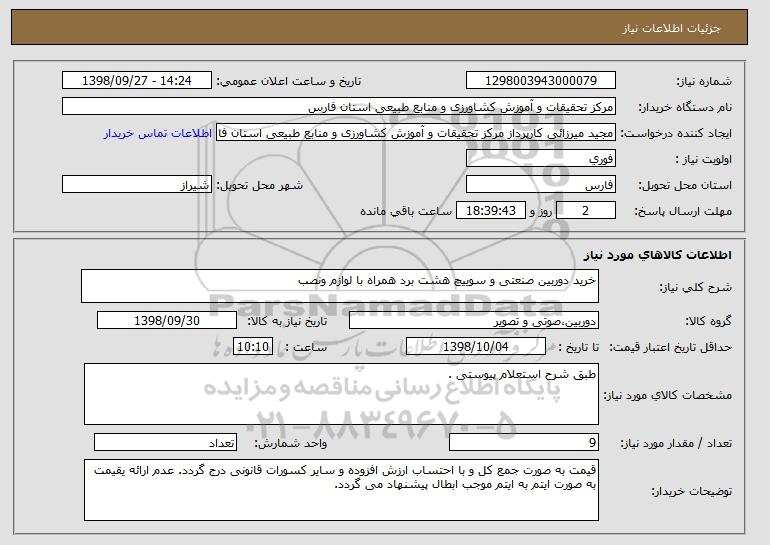
Task: Click the unit of measure field تعداد
Action: [x=165, y=442]
